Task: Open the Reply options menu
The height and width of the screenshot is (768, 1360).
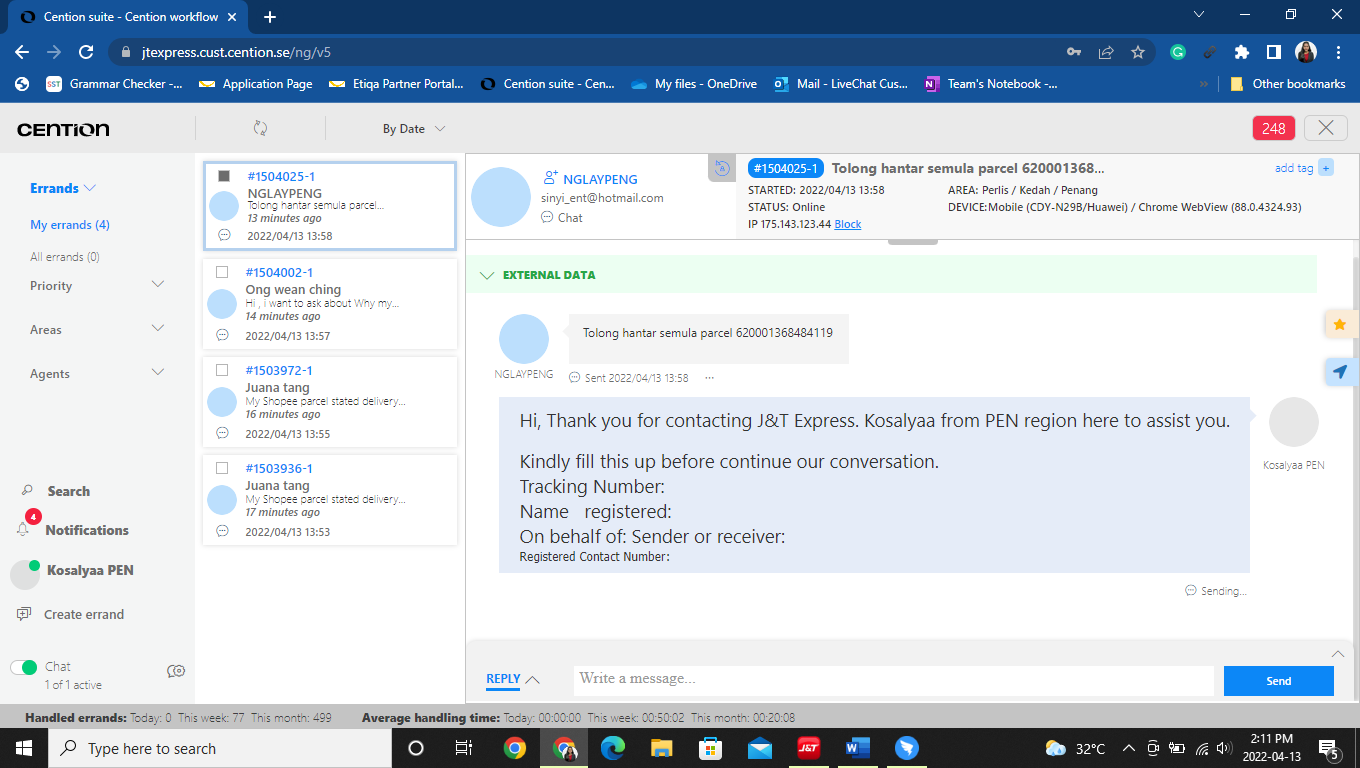Action: point(512,679)
